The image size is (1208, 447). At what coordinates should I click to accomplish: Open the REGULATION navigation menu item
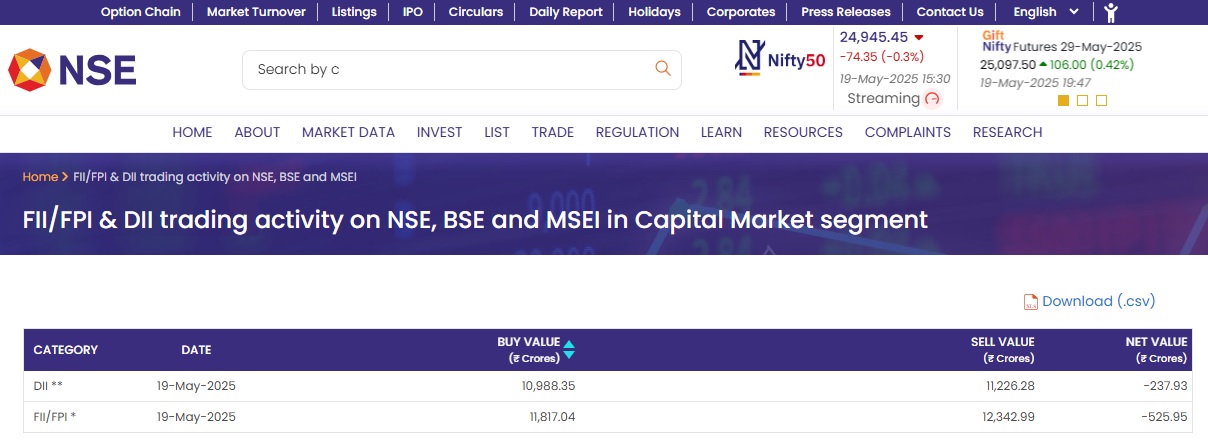[637, 132]
